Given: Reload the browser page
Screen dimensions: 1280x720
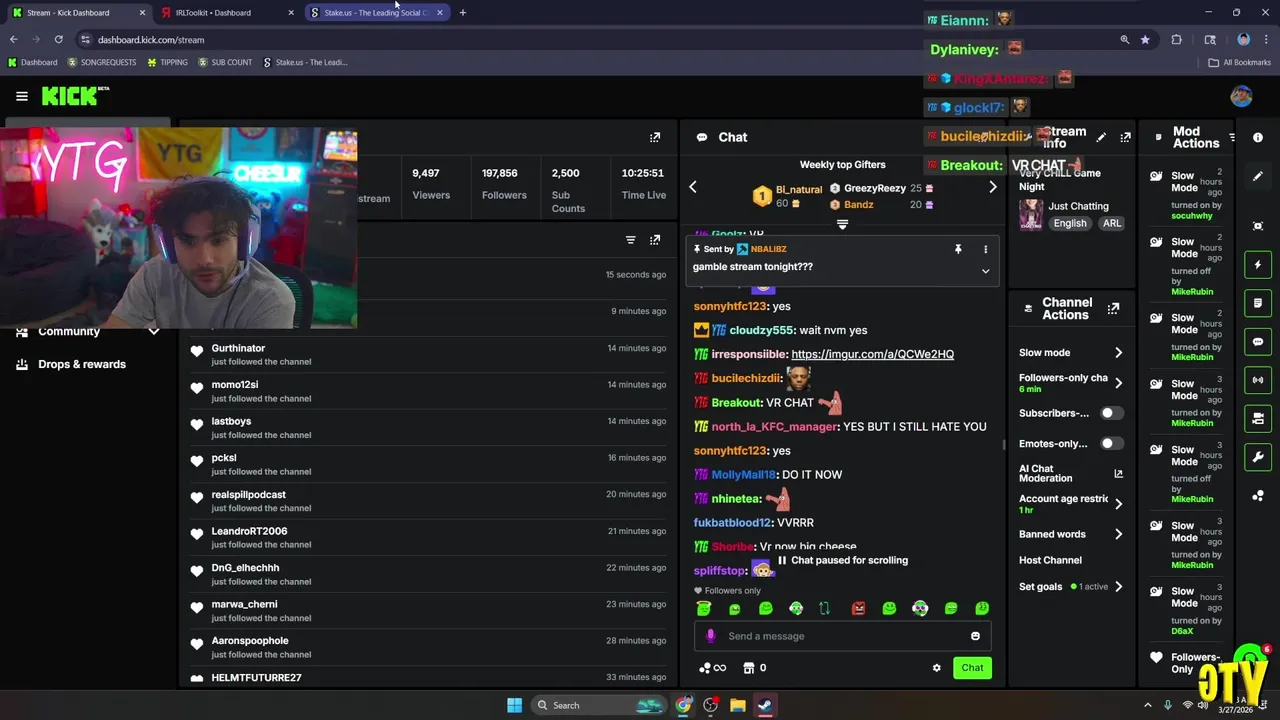Looking at the screenshot, I should pyautogui.click(x=59, y=39).
